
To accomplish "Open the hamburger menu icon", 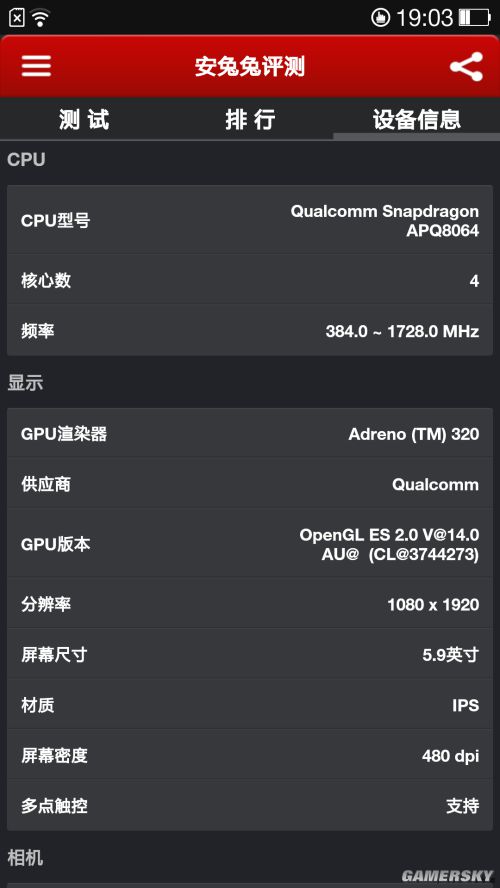I will [37, 66].
